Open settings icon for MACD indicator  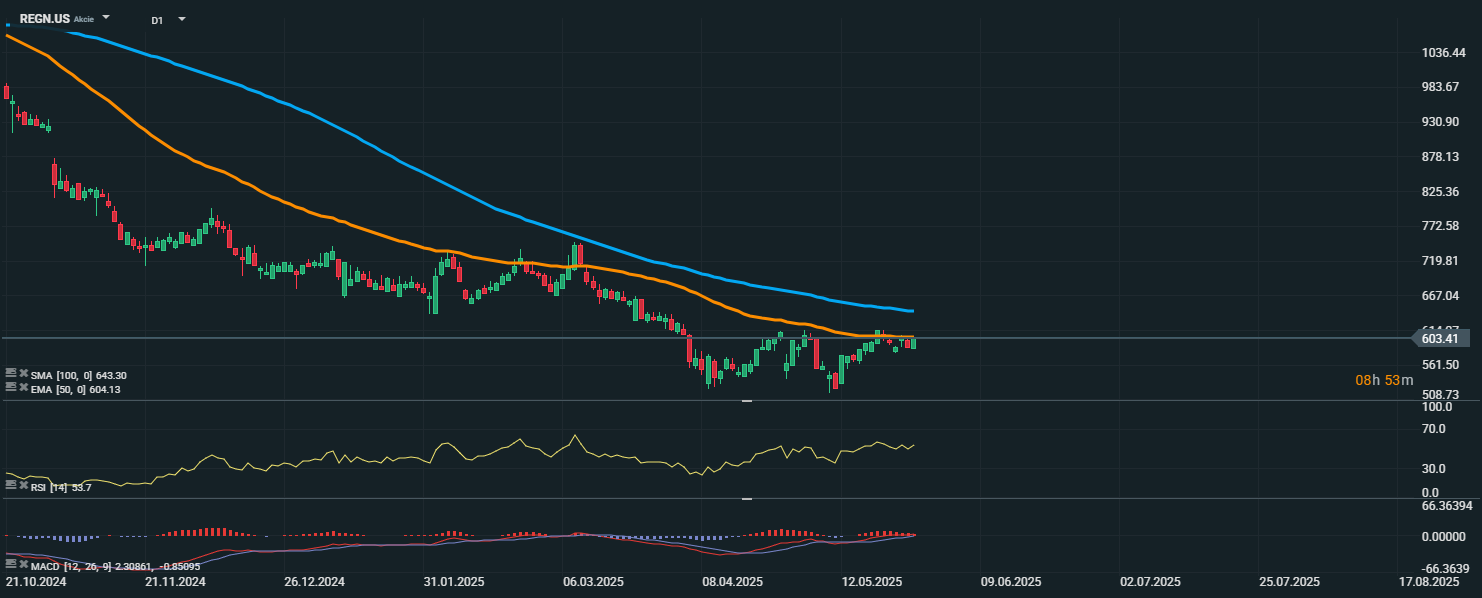click(x=11, y=567)
